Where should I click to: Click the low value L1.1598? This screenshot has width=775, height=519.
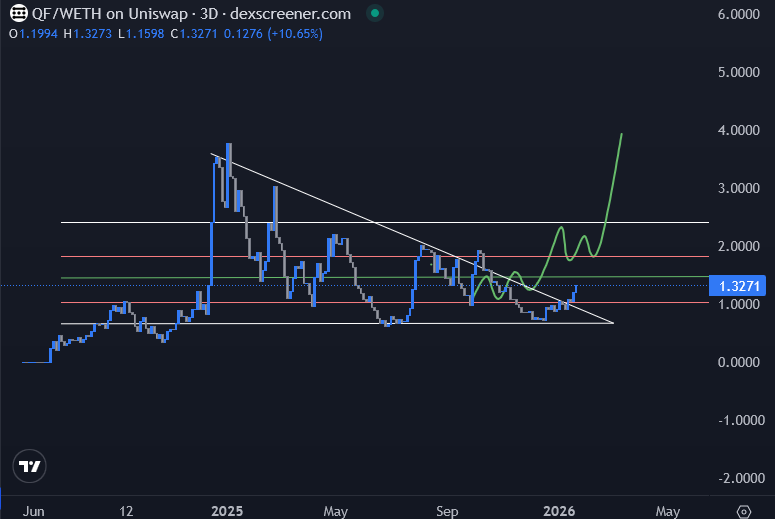pos(141,34)
